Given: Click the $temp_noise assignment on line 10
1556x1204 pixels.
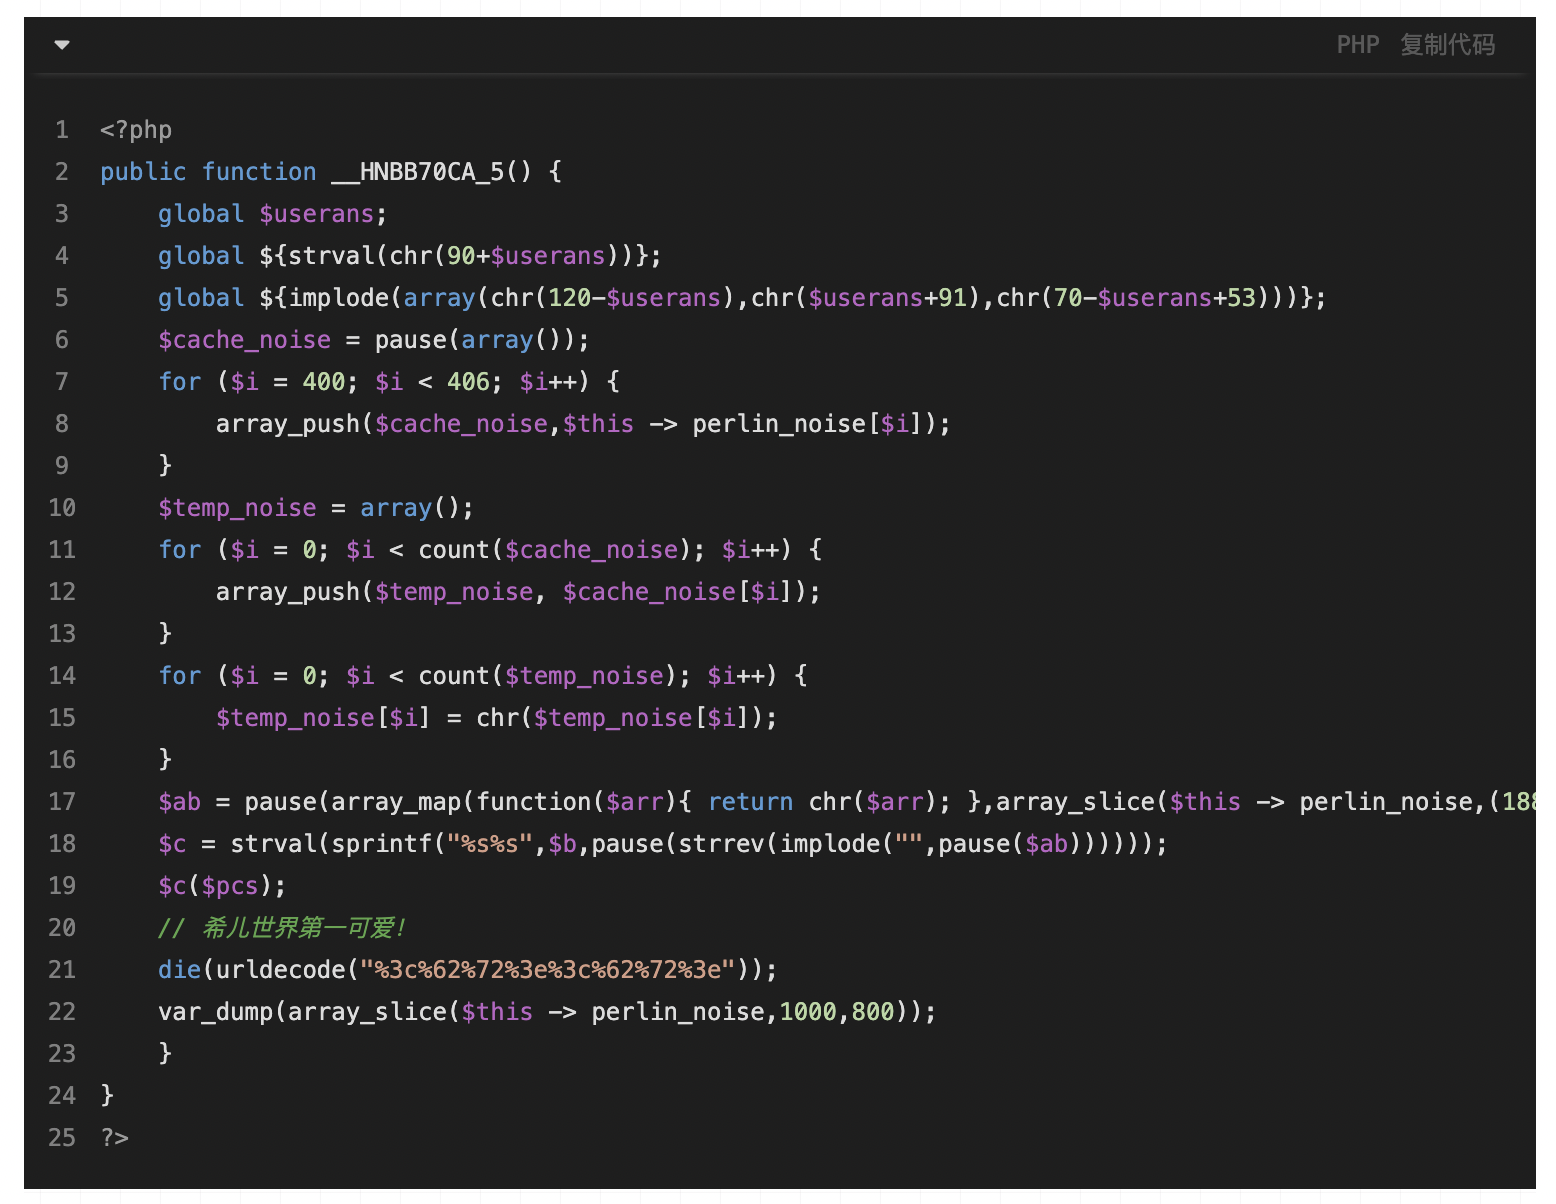Looking at the screenshot, I should point(237,508).
